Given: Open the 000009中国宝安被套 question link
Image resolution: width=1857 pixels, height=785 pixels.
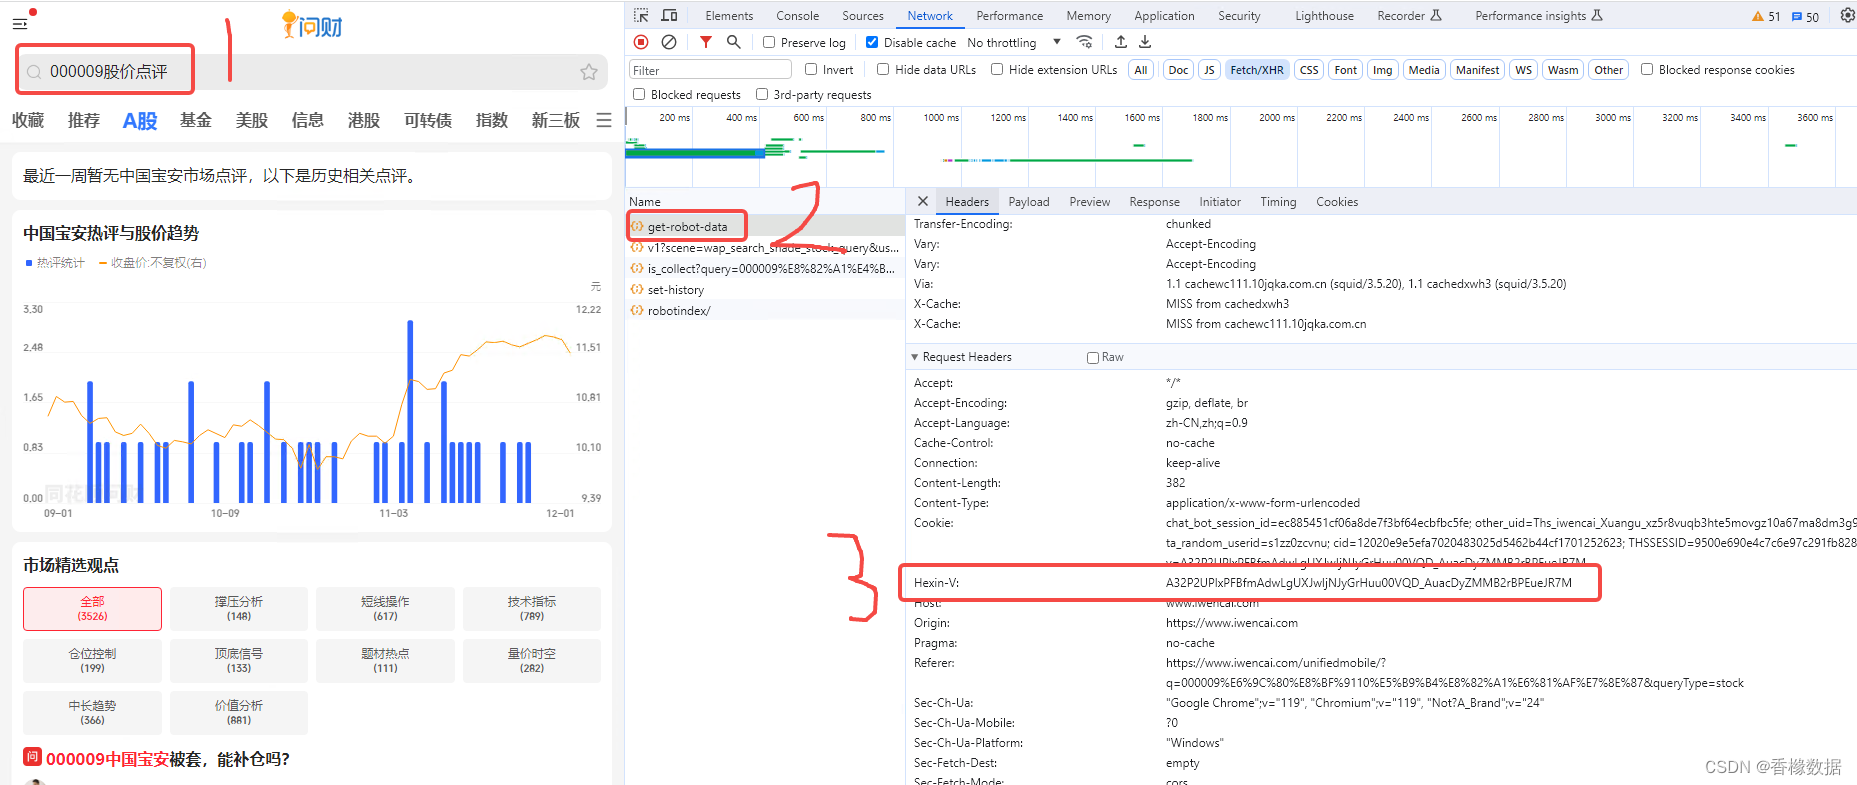Looking at the screenshot, I should click(168, 759).
